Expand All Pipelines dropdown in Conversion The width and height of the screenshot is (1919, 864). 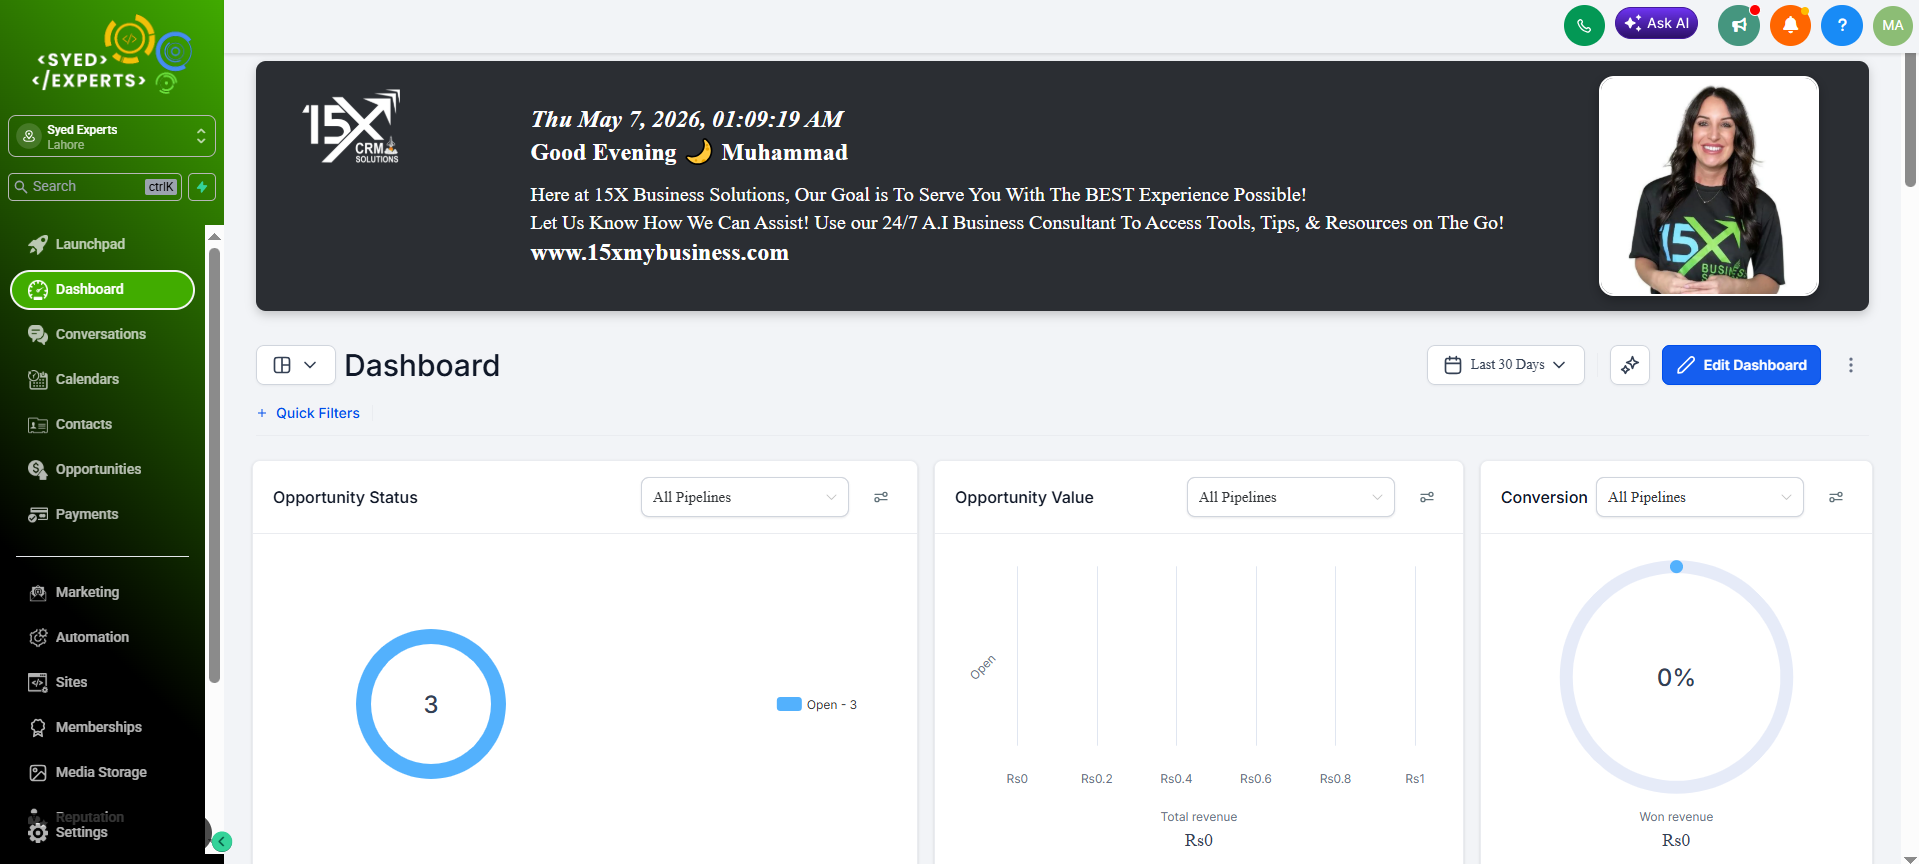1700,497
